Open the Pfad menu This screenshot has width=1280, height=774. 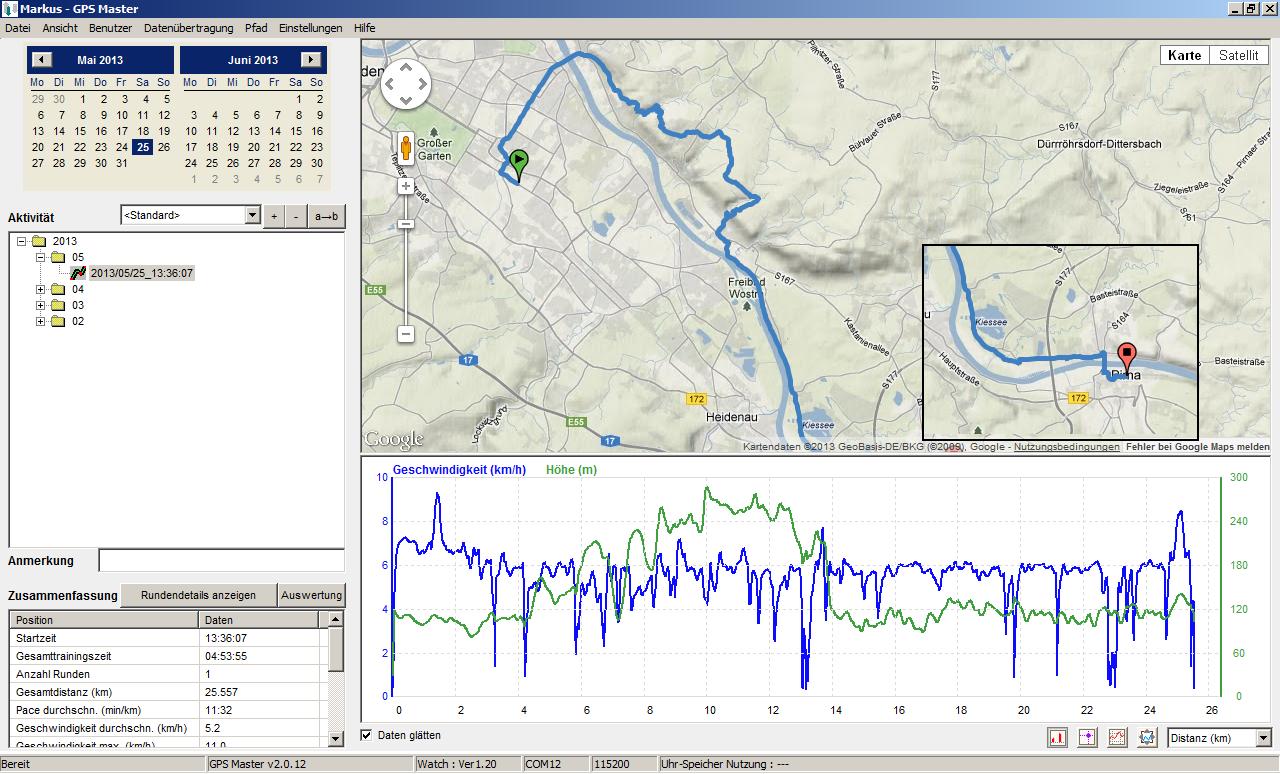[256, 28]
